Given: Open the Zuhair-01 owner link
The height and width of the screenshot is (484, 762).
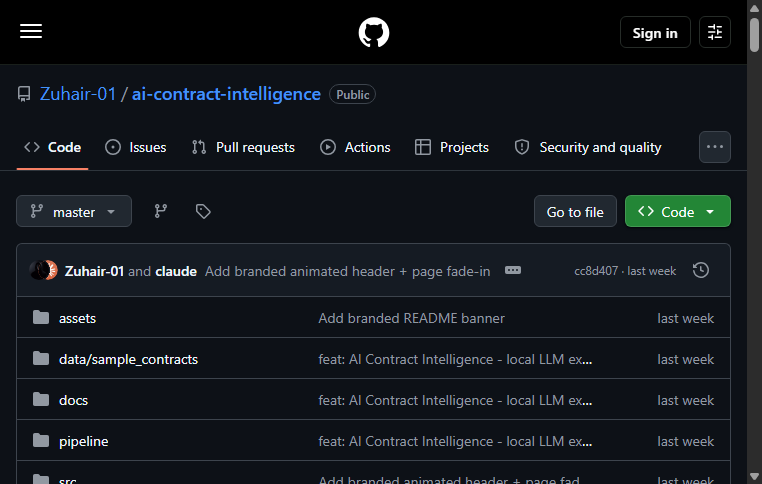Looking at the screenshot, I should [78, 94].
